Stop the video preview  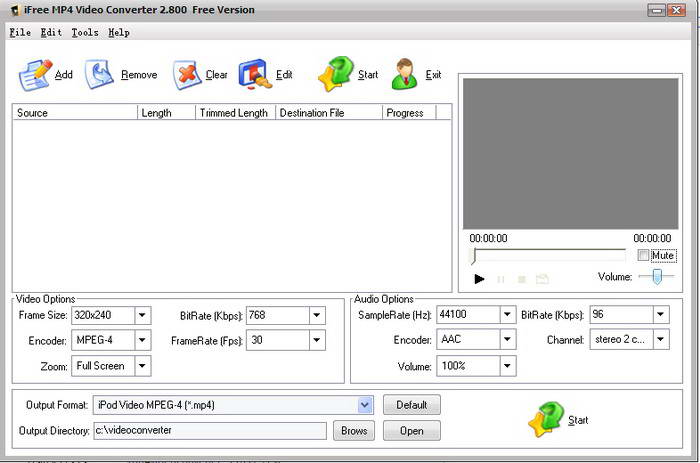pos(521,279)
